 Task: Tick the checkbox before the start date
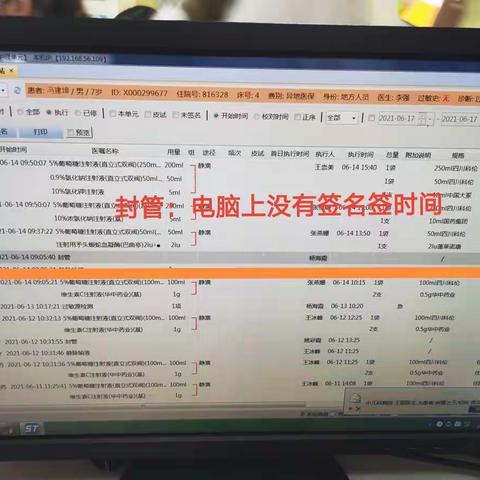tap(372, 118)
